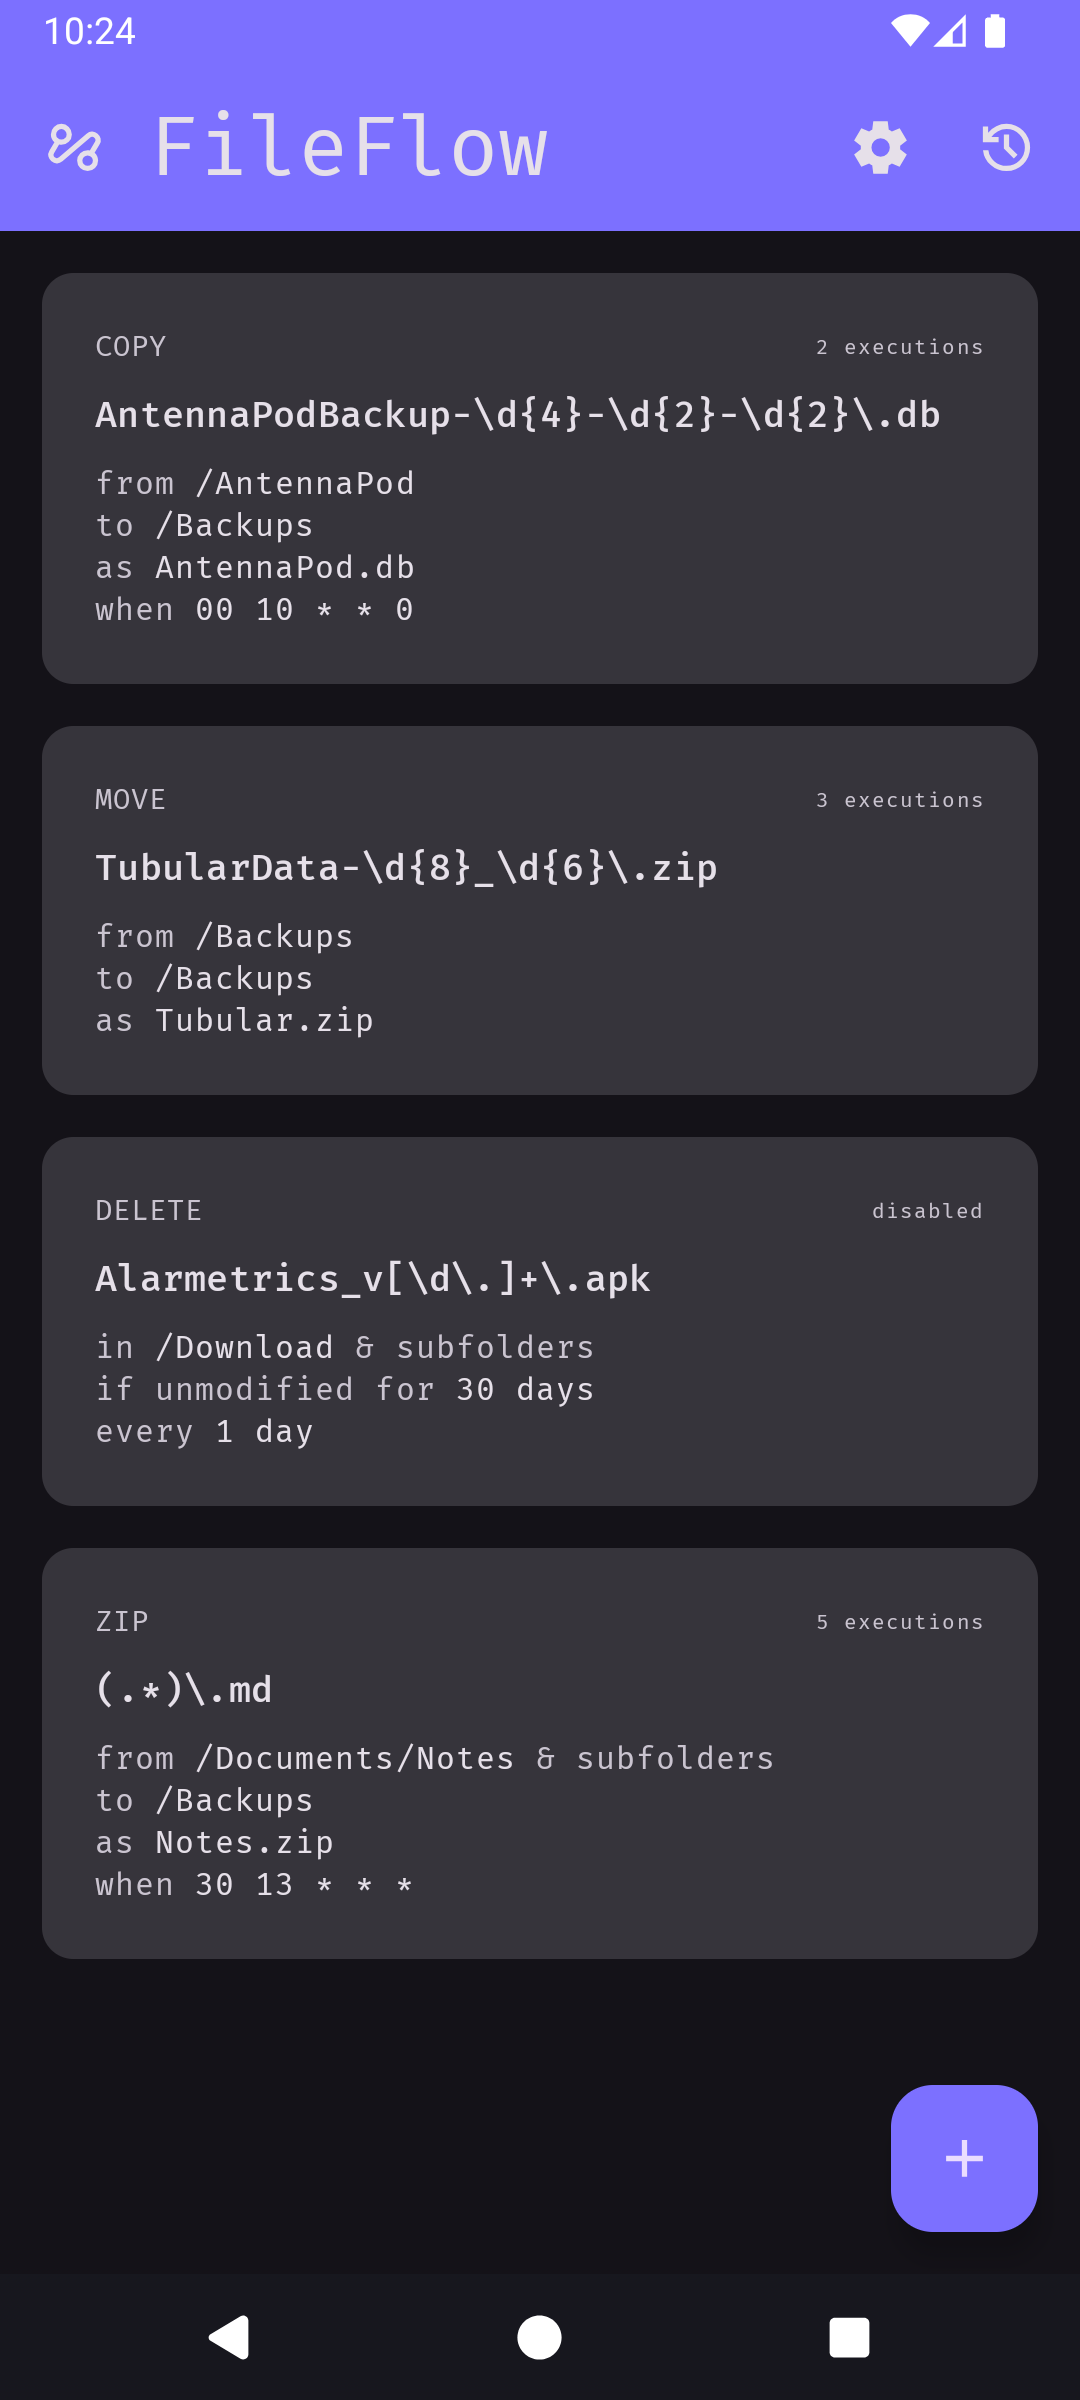Open the COPY AntennaPodBackup rule card
This screenshot has height=2400, width=1080.
[x=540, y=478]
